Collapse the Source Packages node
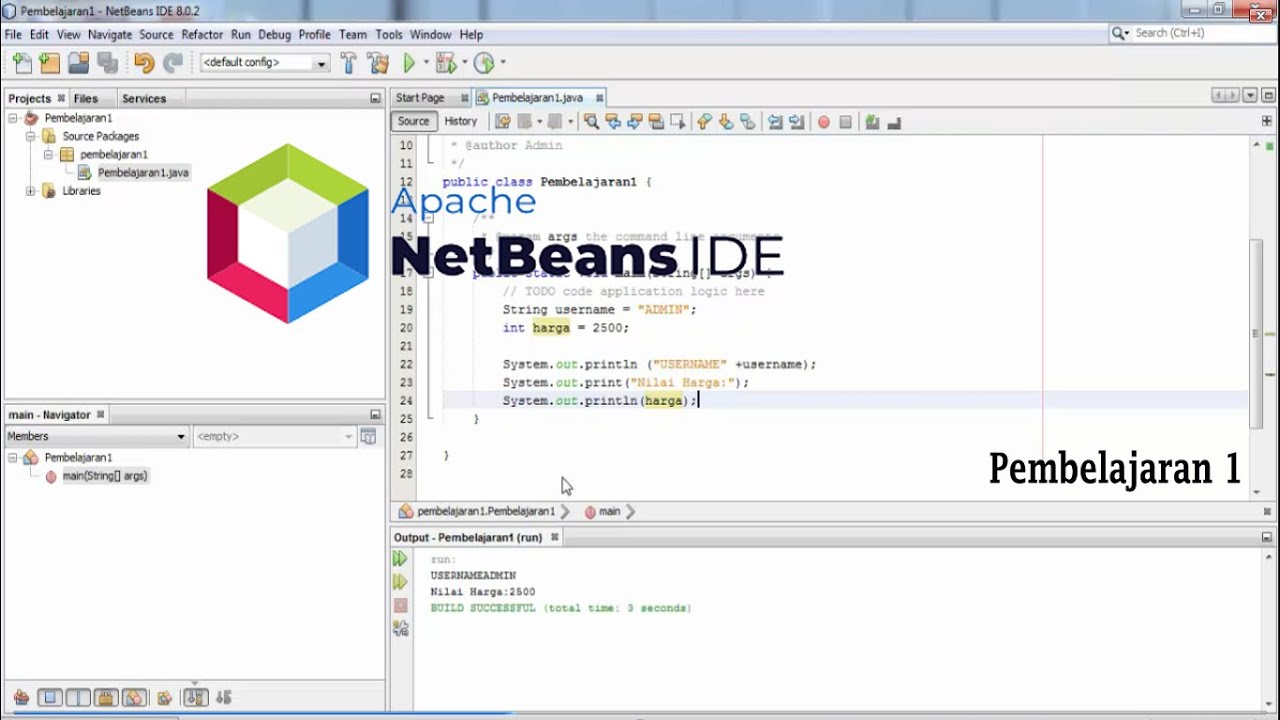The height and width of the screenshot is (720, 1280). click(30, 136)
